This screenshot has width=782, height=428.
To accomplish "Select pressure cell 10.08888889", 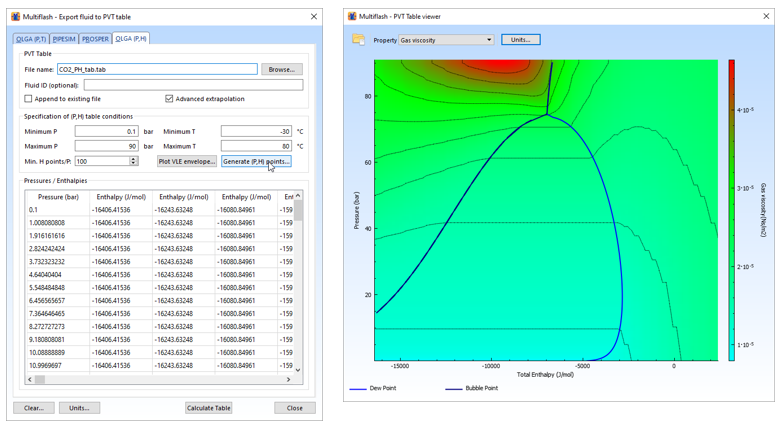I will pos(58,353).
